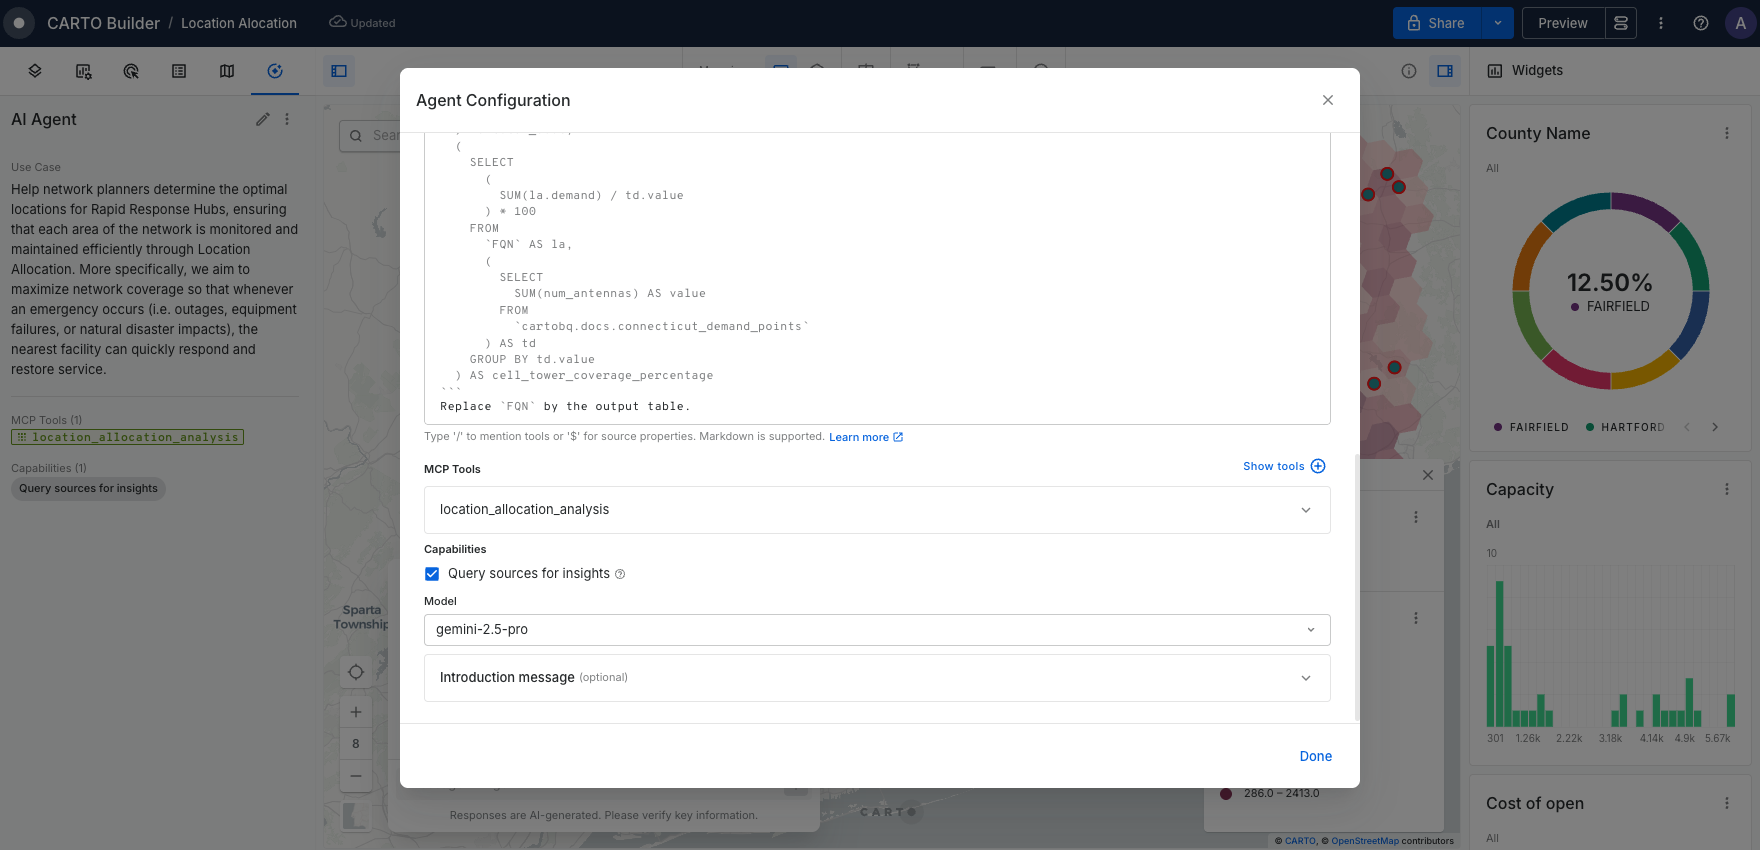
Task: Open the help question mark icon
Action: [x=1700, y=23]
